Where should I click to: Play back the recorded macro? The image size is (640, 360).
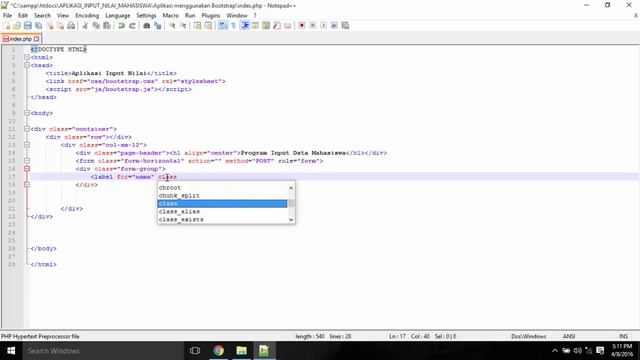[323, 26]
